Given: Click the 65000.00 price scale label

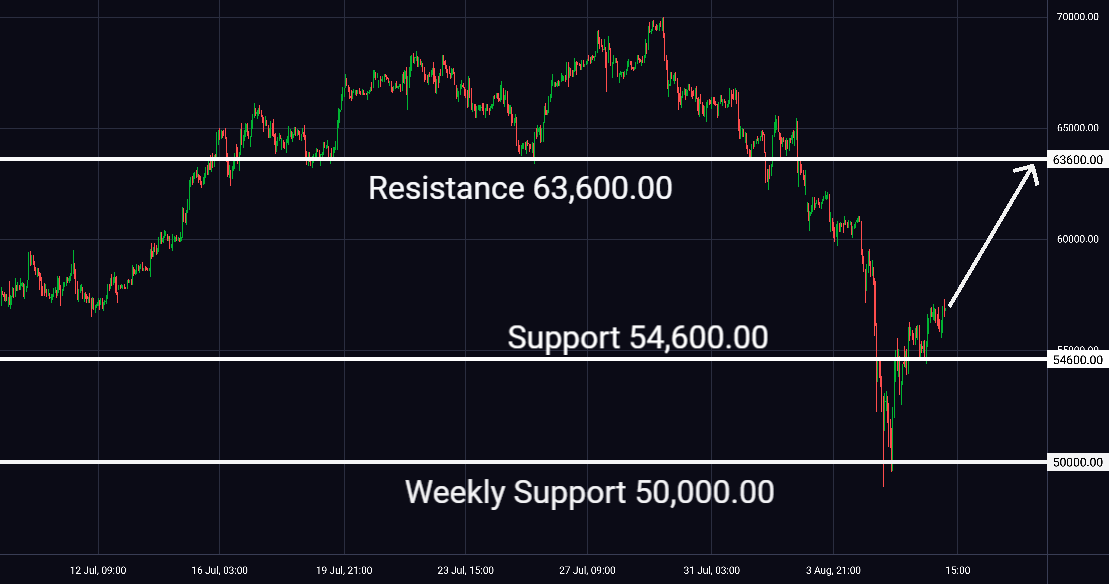Looking at the screenshot, I should pyautogui.click(x=1077, y=128).
